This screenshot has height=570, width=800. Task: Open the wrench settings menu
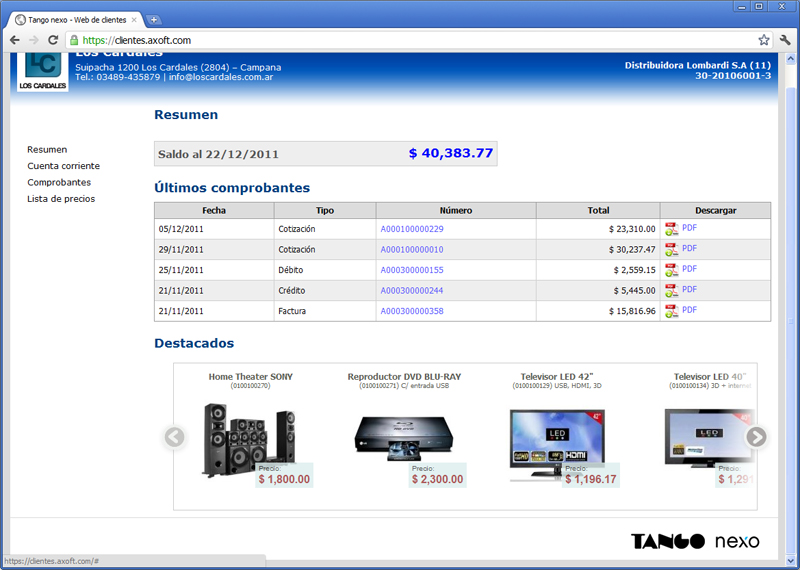(x=785, y=40)
